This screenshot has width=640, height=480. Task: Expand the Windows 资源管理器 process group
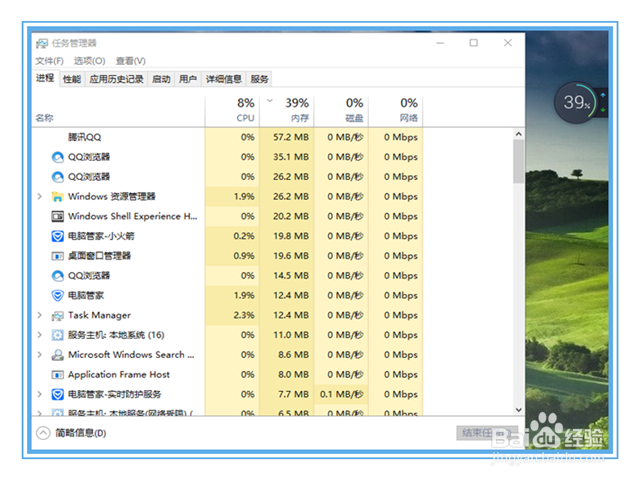40,196
